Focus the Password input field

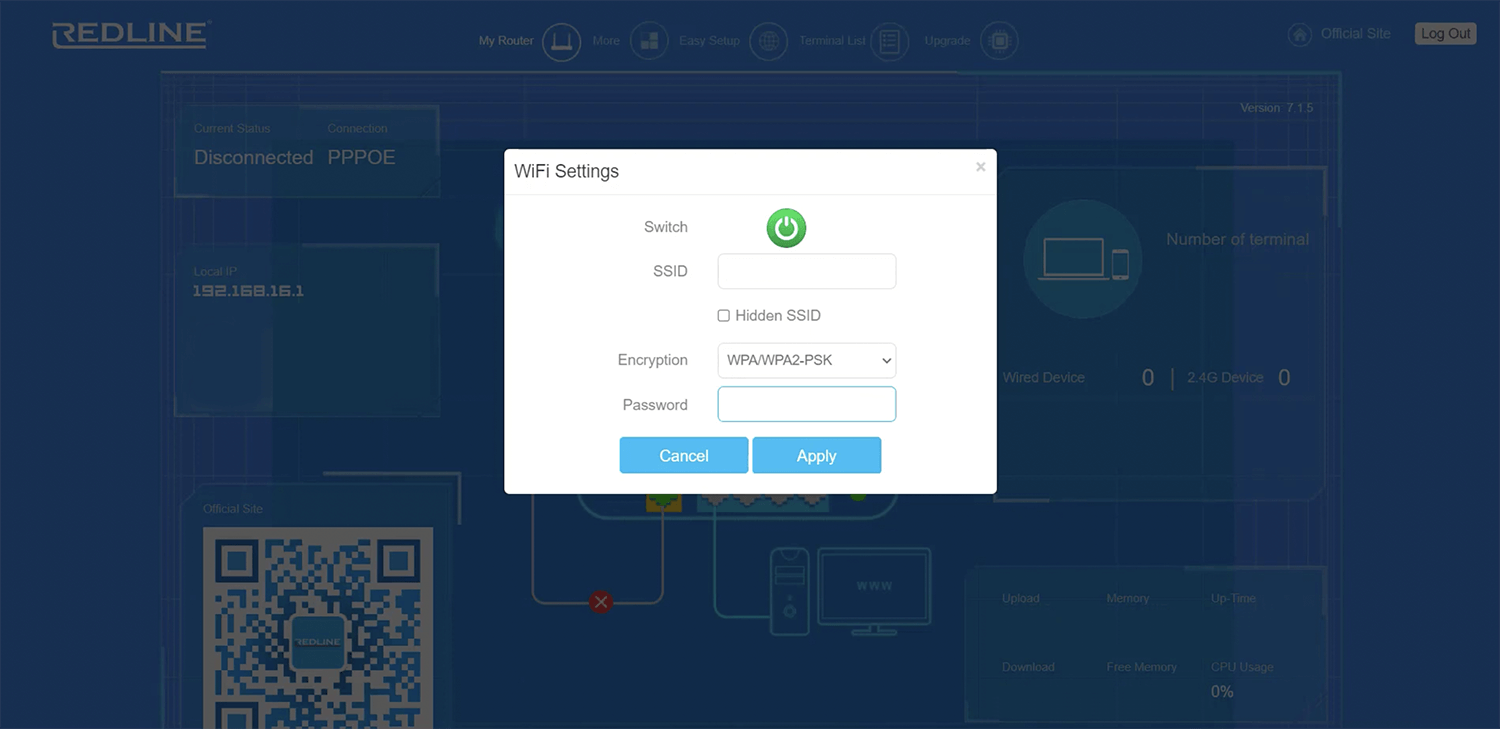click(806, 405)
